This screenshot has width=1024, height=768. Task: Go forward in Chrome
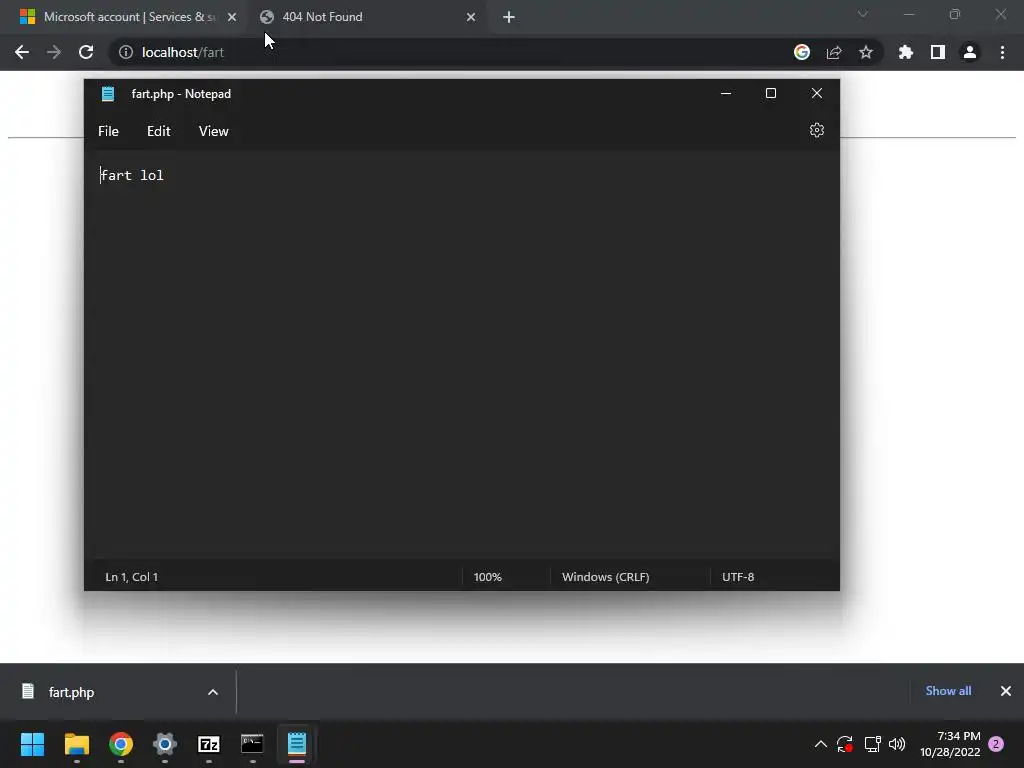[54, 52]
